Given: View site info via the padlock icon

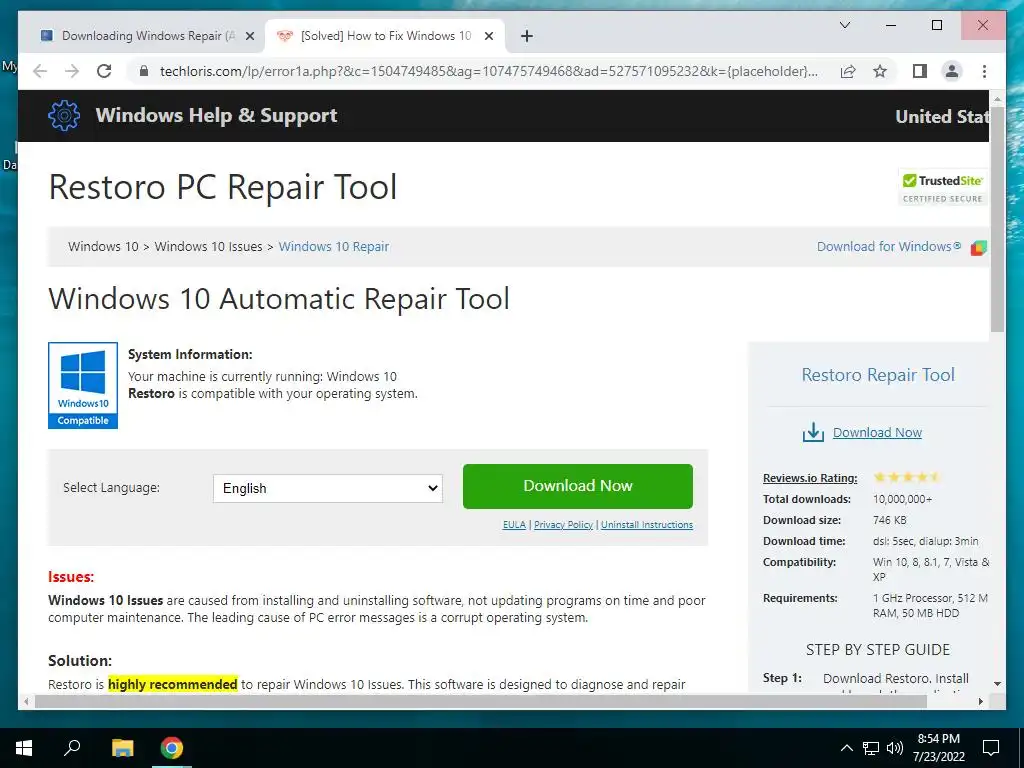Looking at the screenshot, I should pos(144,71).
